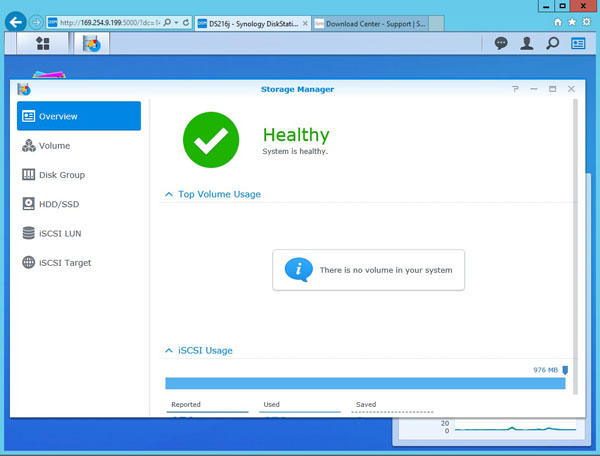Viewport: 600px width, 456px height.
Task: Open the DSM main menu grid icon
Action: pyautogui.click(x=42, y=43)
